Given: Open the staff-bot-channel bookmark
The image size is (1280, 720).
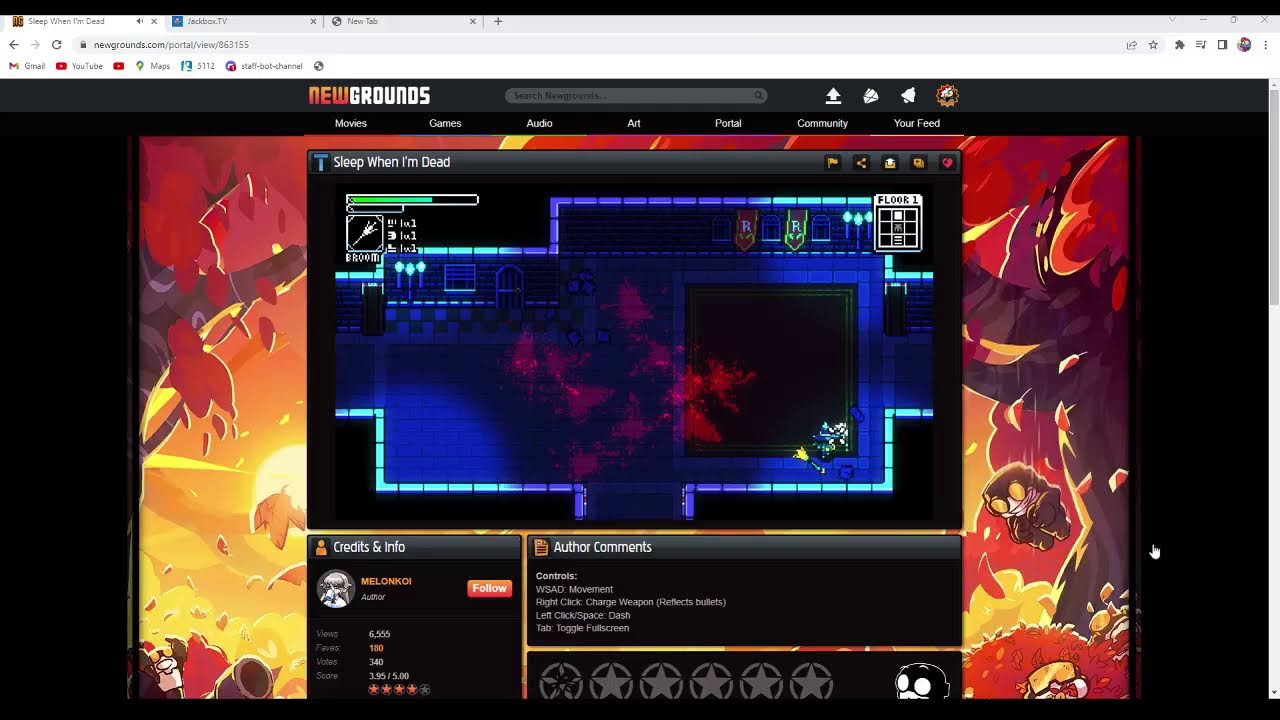Looking at the screenshot, I should [x=264, y=66].
